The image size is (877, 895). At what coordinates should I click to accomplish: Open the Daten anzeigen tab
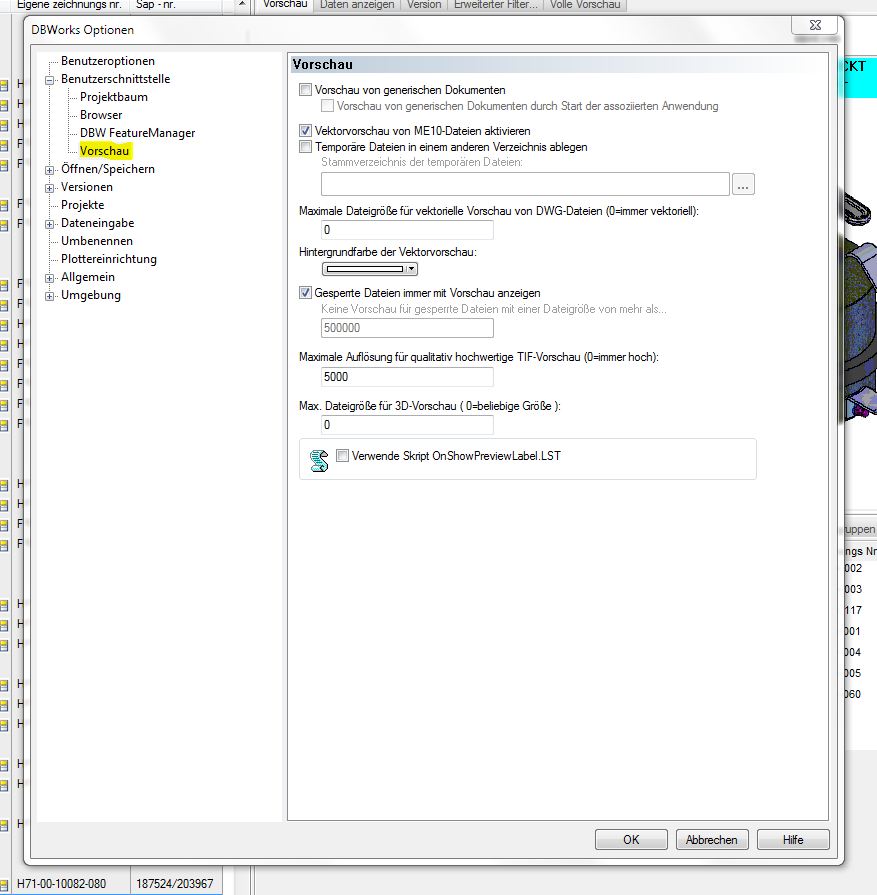357,5
